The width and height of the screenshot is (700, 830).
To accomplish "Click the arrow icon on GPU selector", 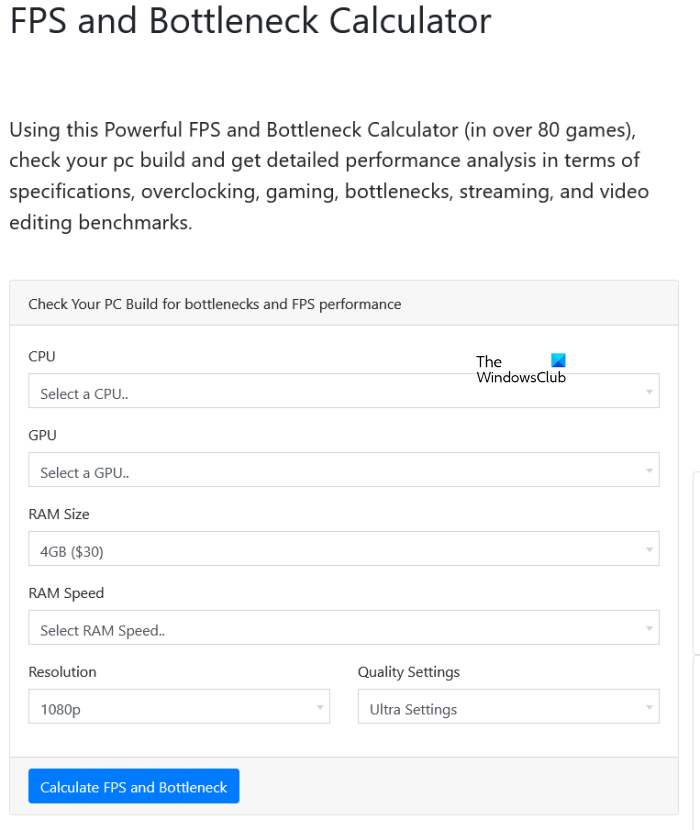I will [x=649, y=471].
